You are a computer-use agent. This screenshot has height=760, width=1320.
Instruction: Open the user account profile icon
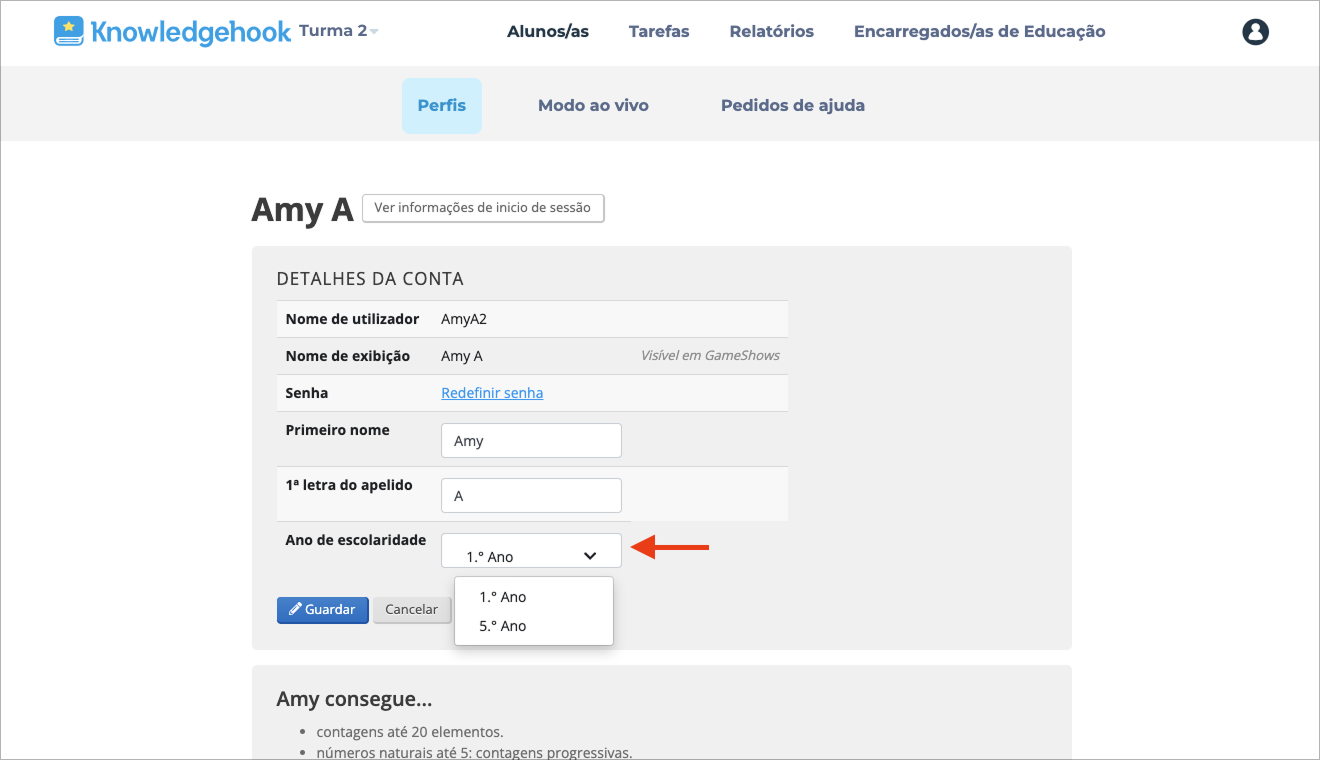coord(1255,32)
